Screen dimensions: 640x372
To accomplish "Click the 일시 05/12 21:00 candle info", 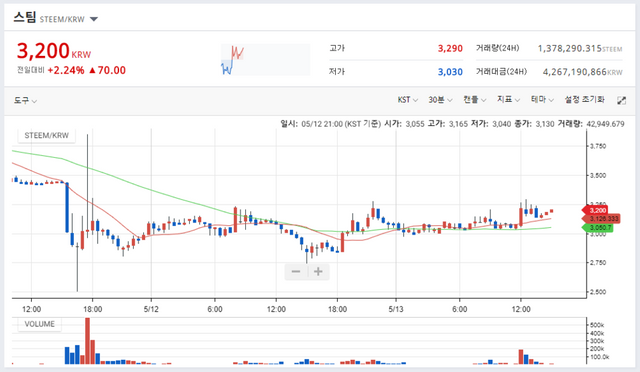I will pos(331,124).
